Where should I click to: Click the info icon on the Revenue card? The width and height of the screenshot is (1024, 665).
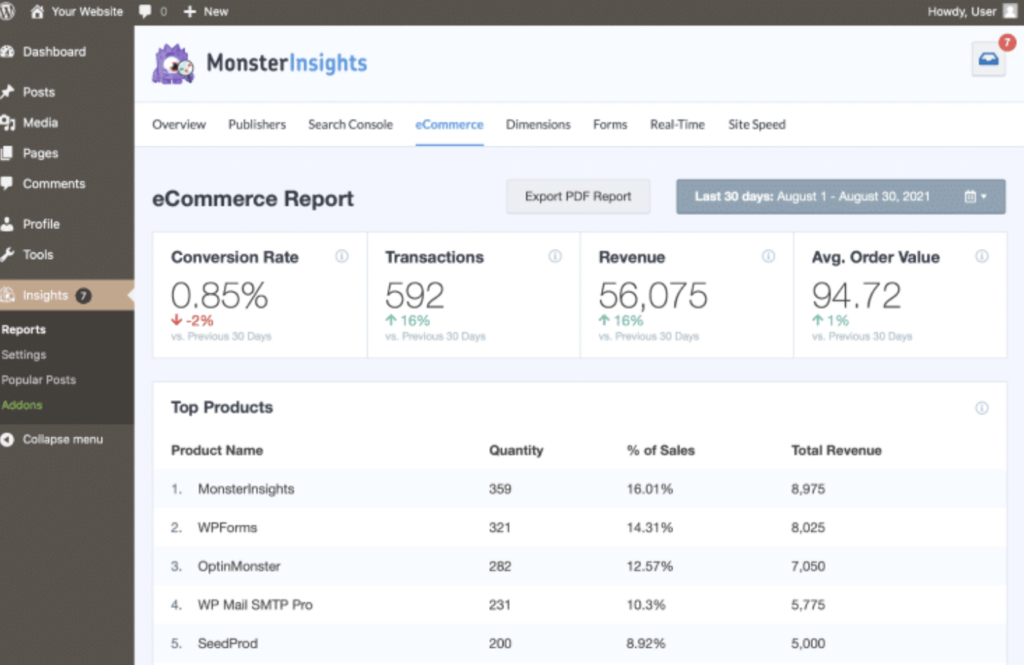[768, 257]
